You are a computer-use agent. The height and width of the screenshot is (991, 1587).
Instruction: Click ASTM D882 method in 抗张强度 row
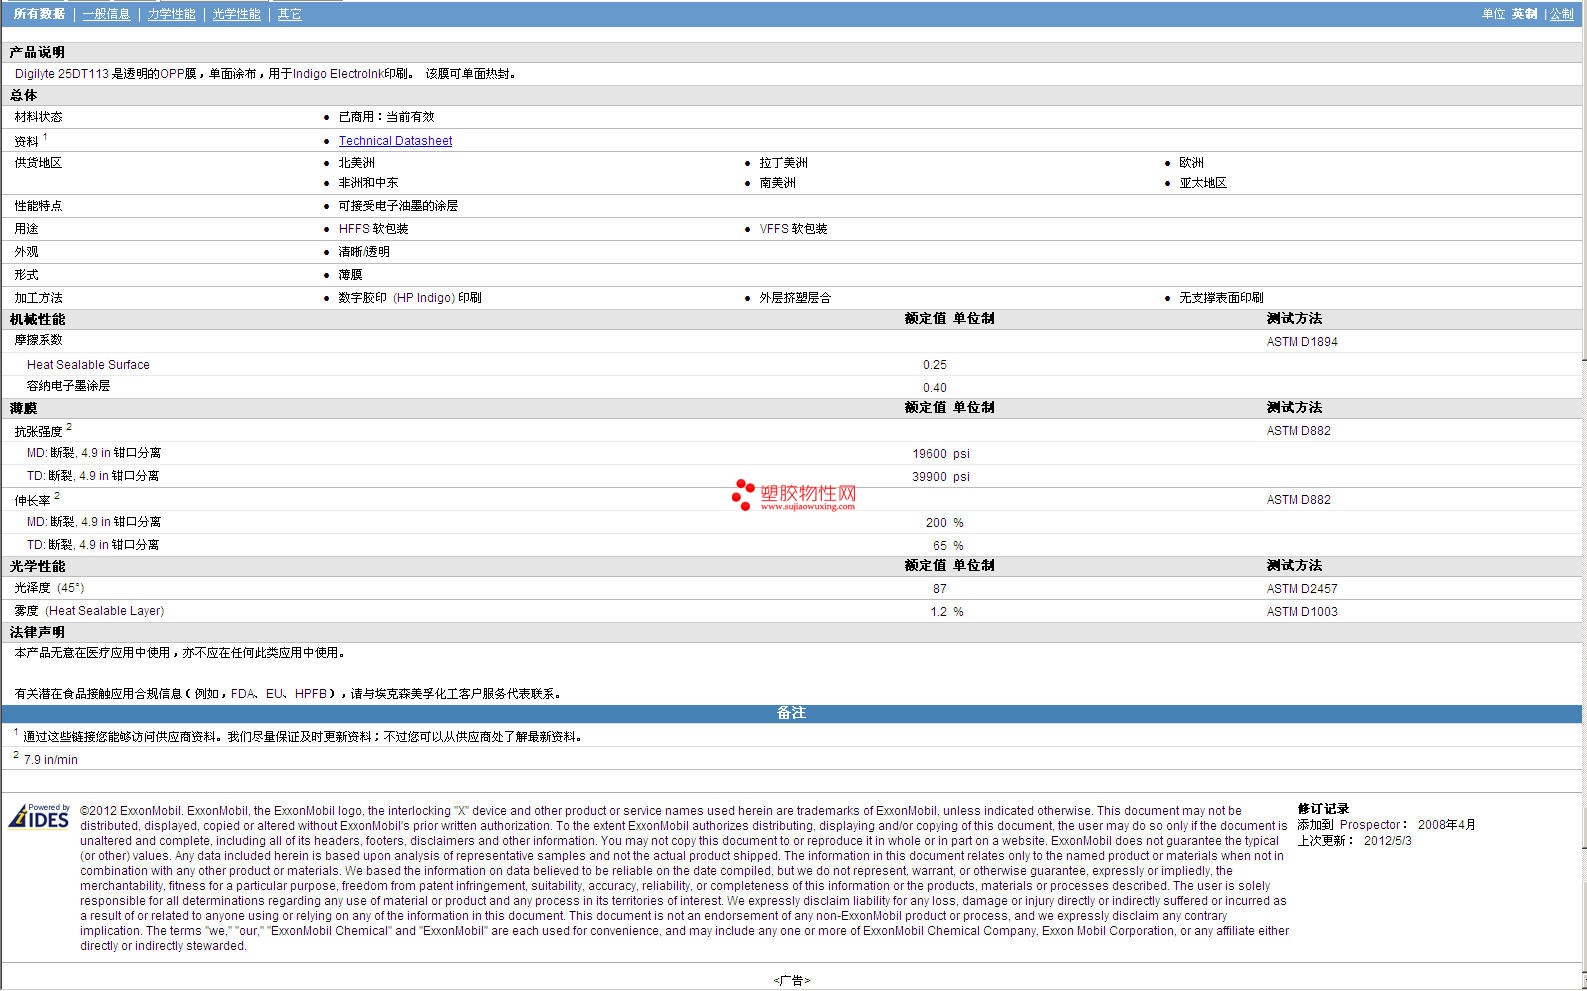pyautogui.click(x=1298, y=431)
